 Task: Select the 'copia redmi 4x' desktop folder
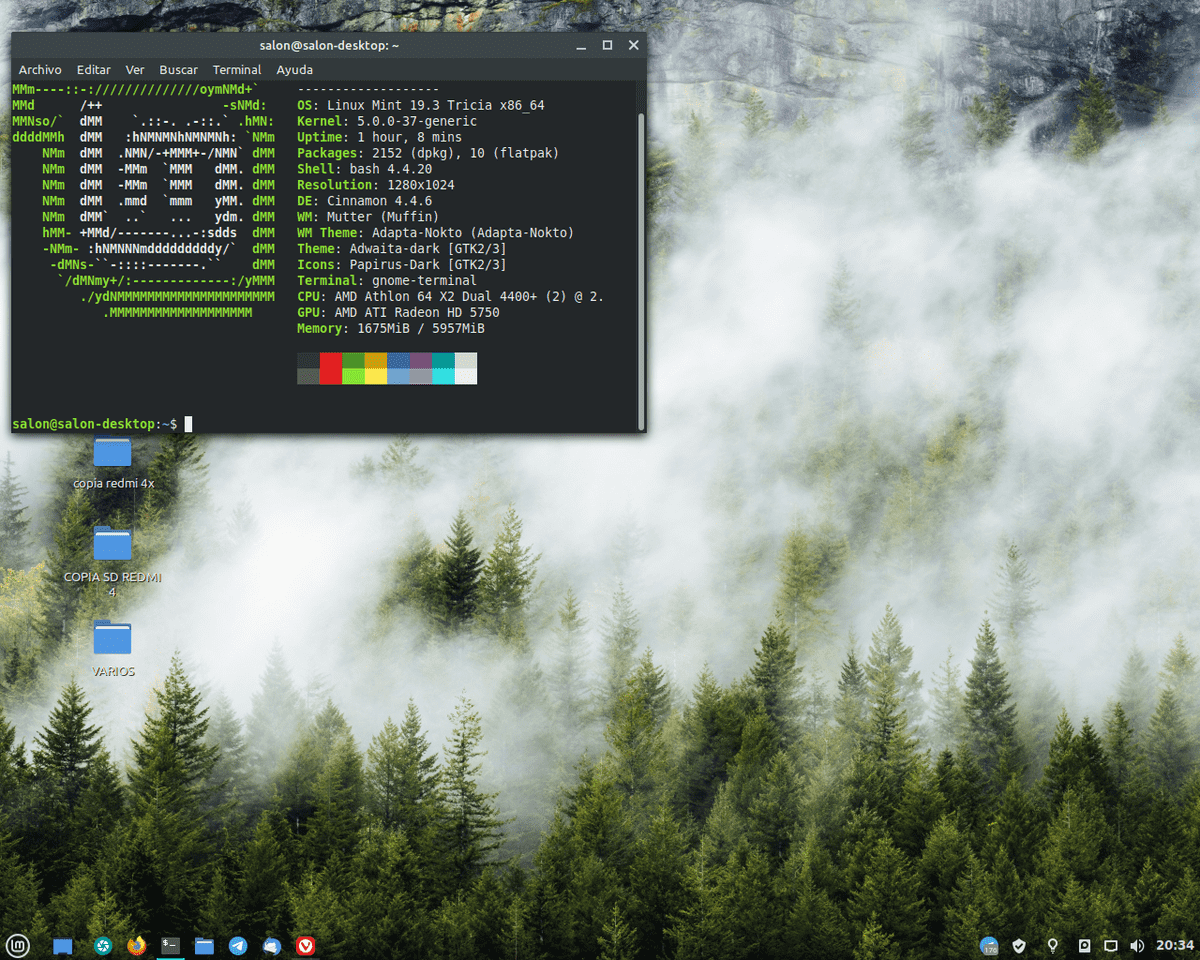113,463
